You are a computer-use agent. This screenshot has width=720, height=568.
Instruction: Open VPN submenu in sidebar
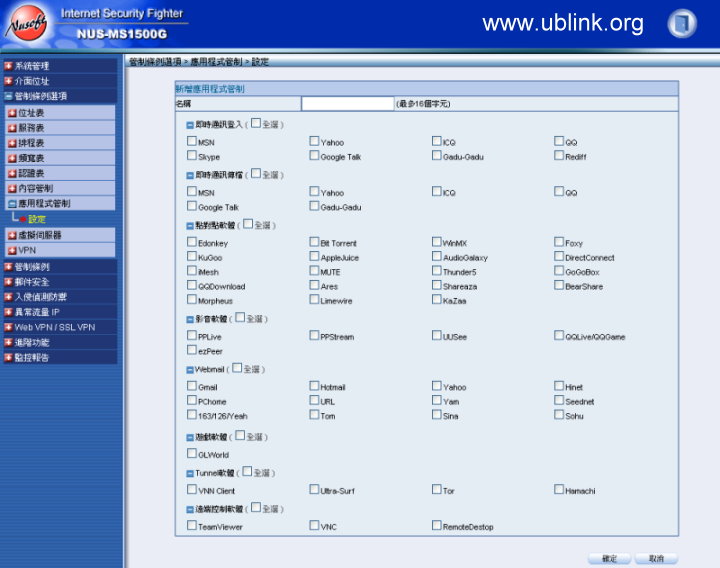click(60, 250)
